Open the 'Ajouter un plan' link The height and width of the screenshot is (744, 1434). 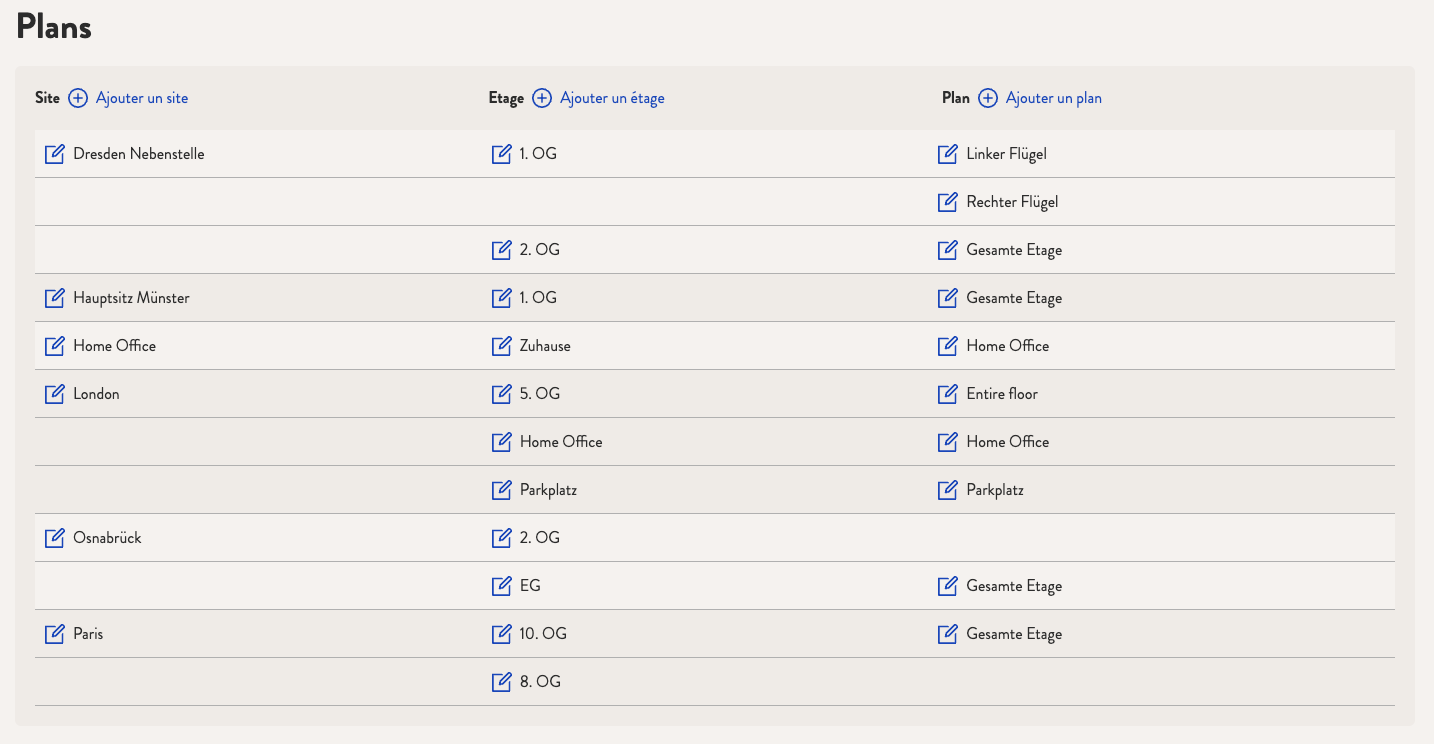[x=1054, y=98]
